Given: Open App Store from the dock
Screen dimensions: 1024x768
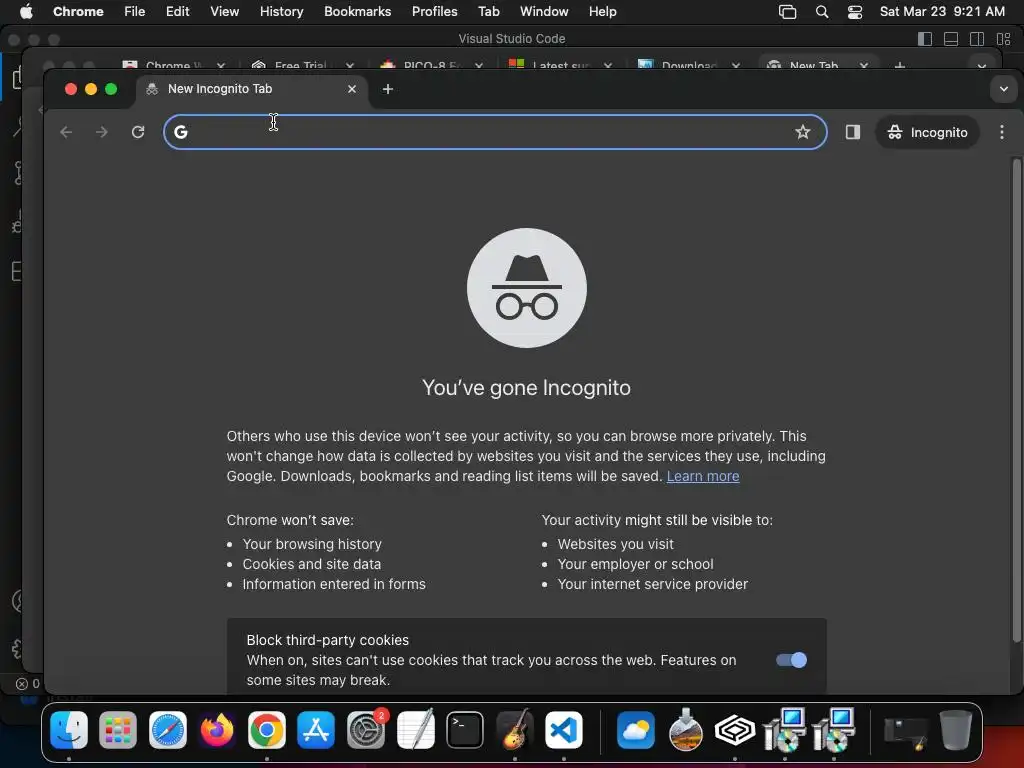Looking at the screenshot, I should pos(316,729).
